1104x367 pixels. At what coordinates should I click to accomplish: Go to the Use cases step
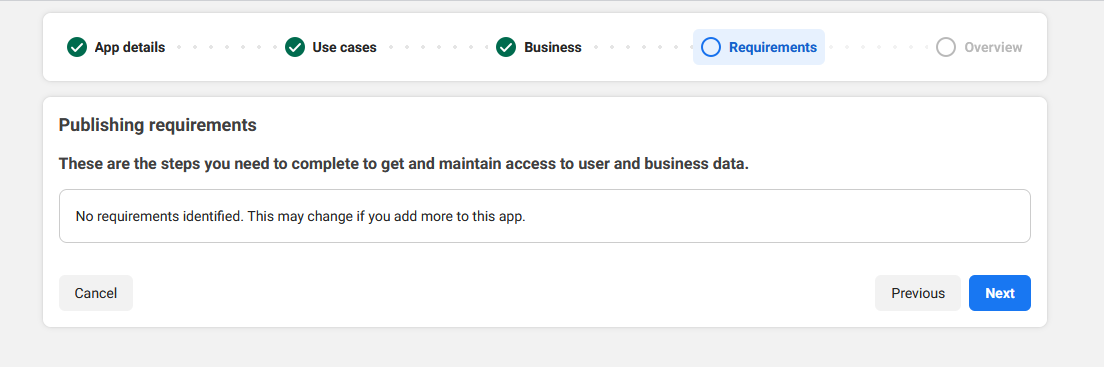(x=344, y=48)
